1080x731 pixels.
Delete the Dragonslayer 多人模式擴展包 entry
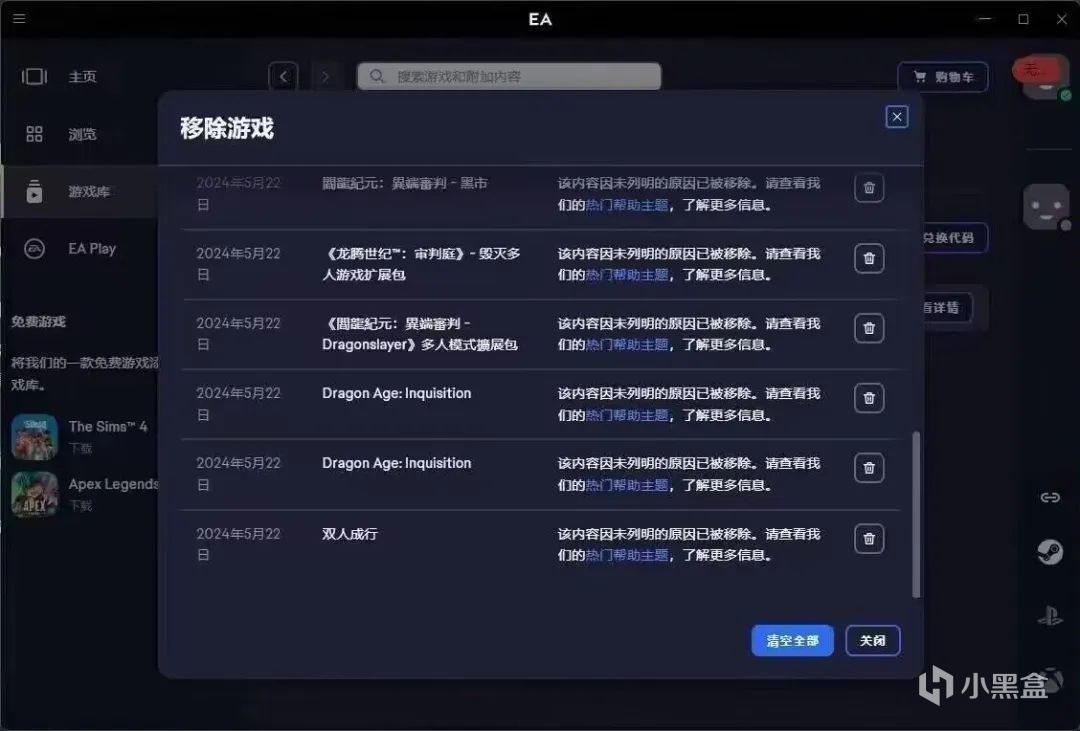pyautogui.click(x=869, y=328)
